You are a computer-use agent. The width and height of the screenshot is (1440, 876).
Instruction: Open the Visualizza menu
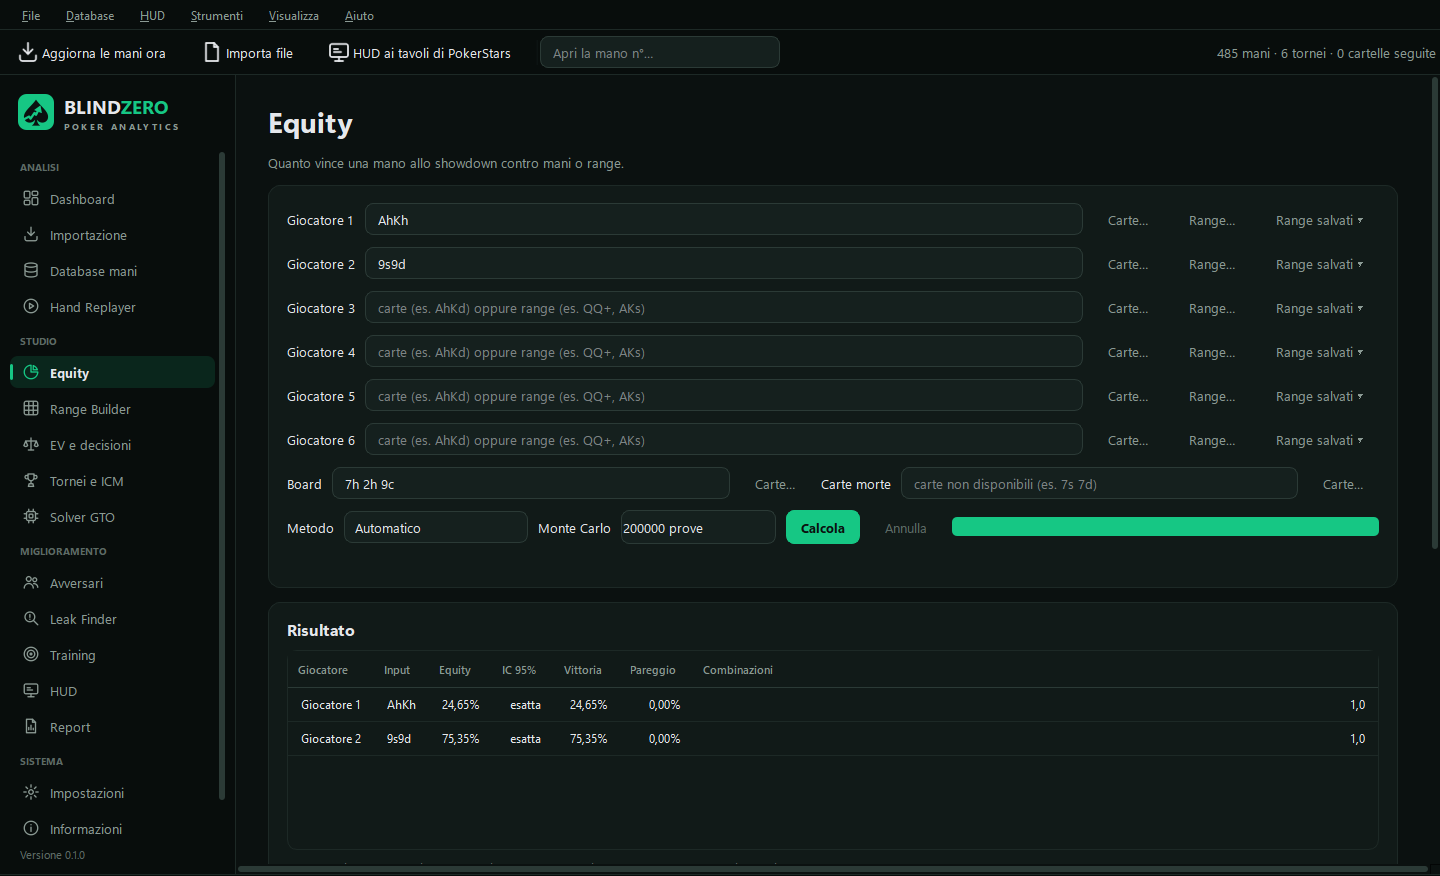(294, 15)
